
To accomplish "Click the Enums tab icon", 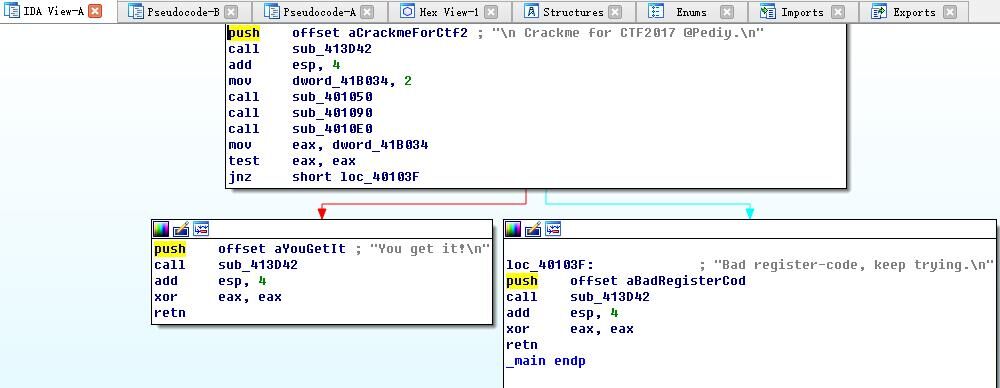I will pos(656,11).
